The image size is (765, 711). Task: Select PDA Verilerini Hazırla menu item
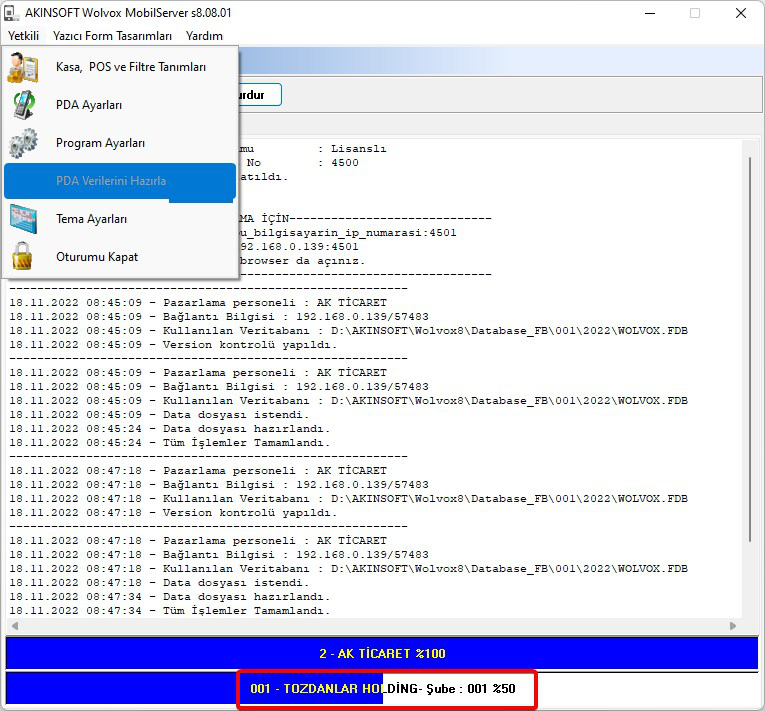coord(120,181)
